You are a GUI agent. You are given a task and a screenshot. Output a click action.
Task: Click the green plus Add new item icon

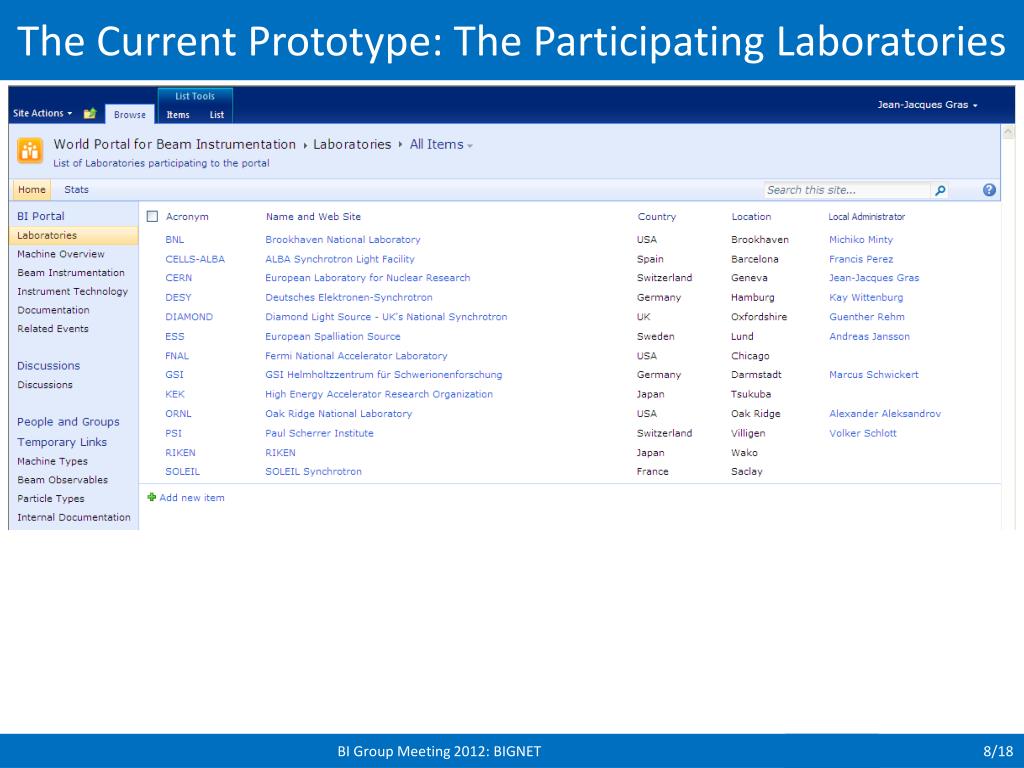tap(152, 497)
